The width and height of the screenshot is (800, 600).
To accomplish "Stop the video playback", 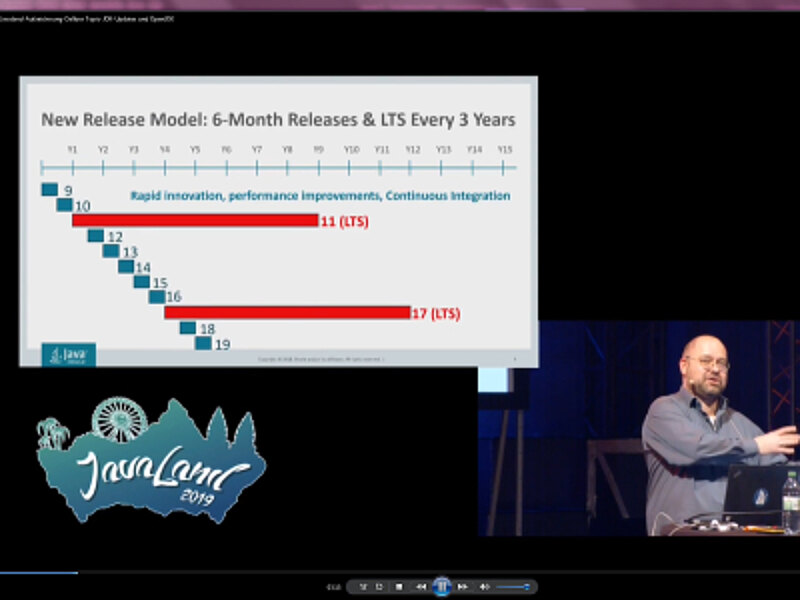I will 399,587.
